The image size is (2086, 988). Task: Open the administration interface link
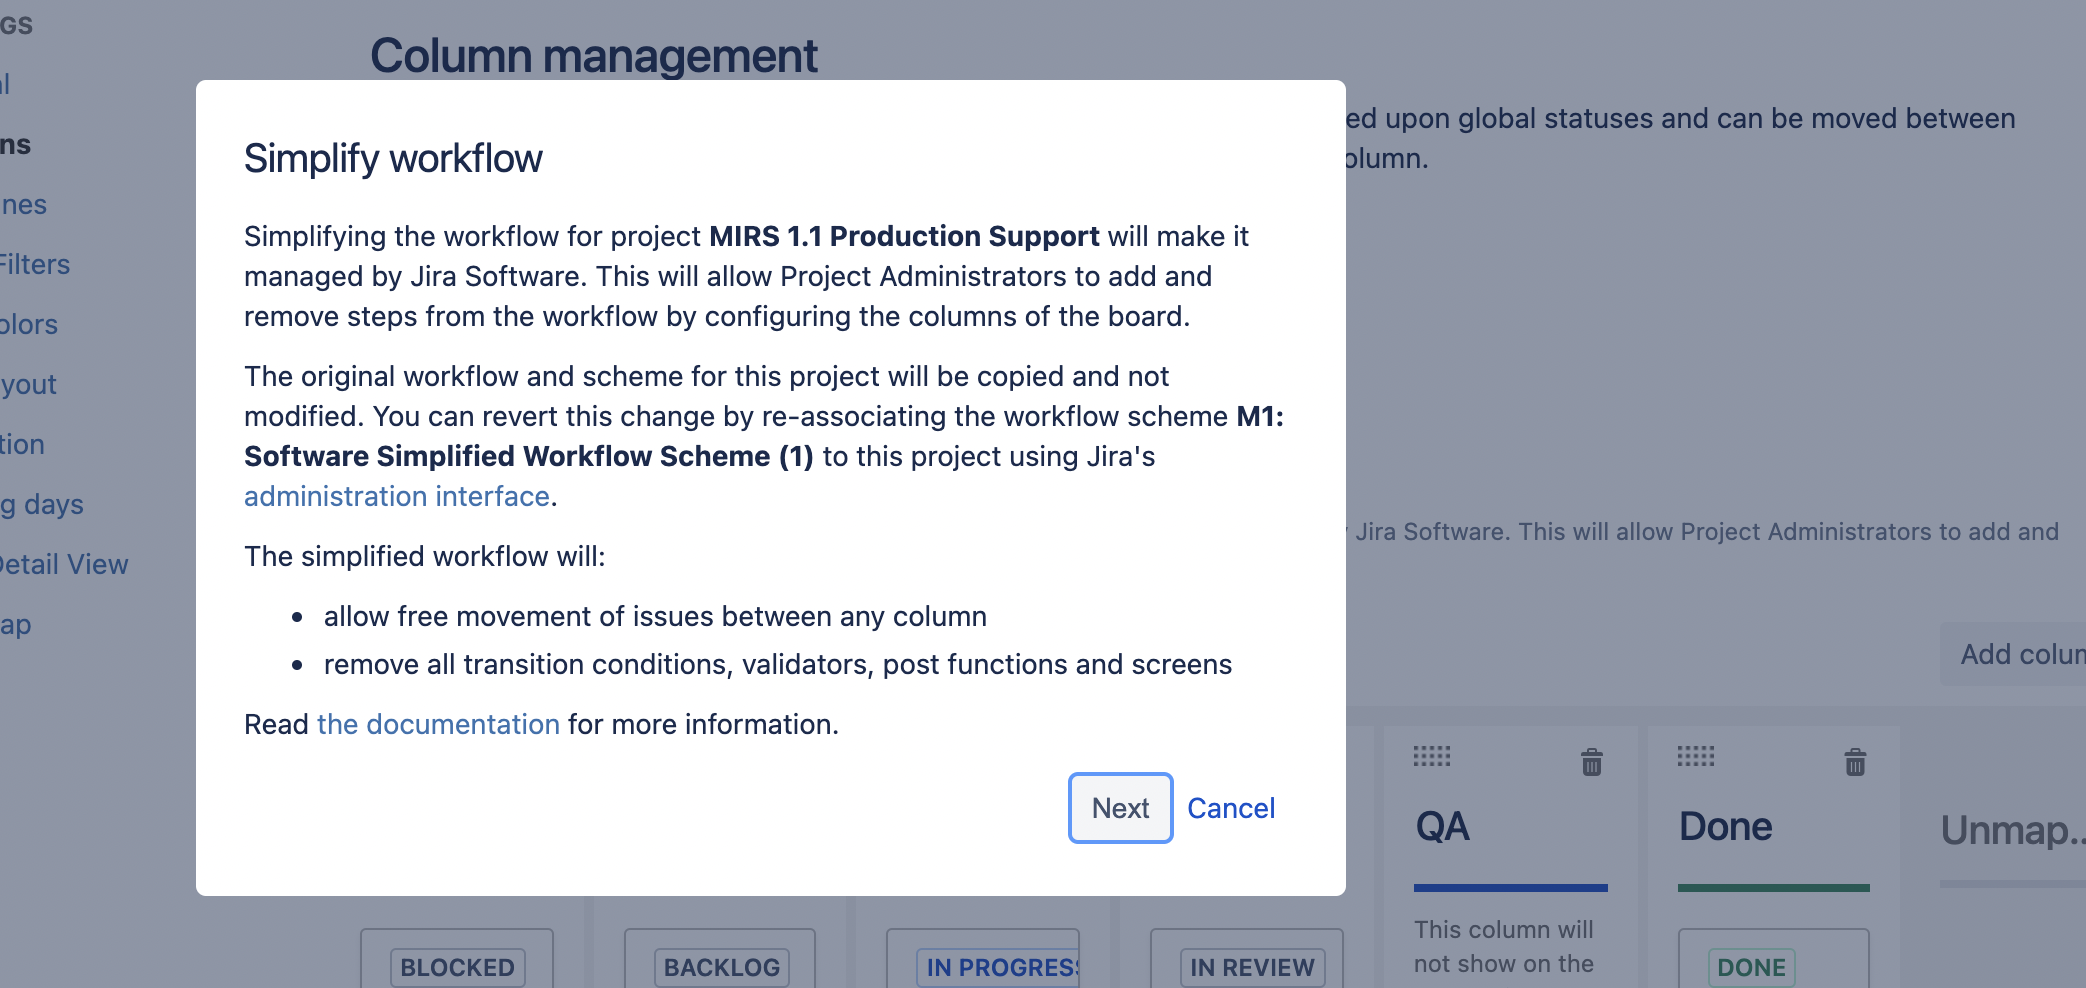click(x=397, y=496)
